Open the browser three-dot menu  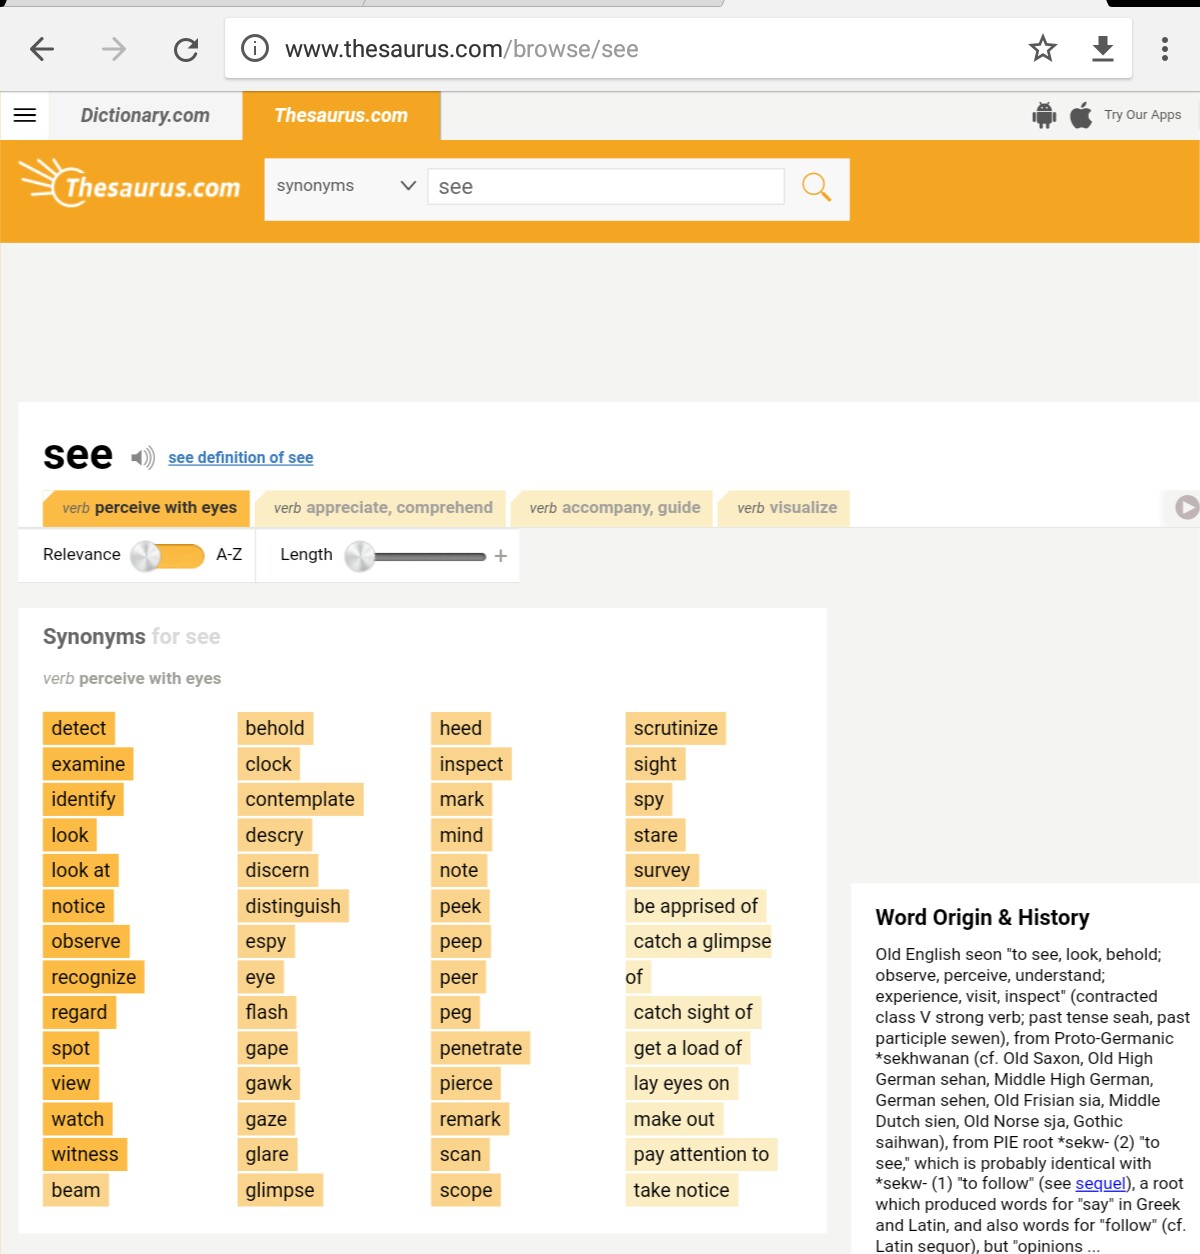(x=1165, y=48)
